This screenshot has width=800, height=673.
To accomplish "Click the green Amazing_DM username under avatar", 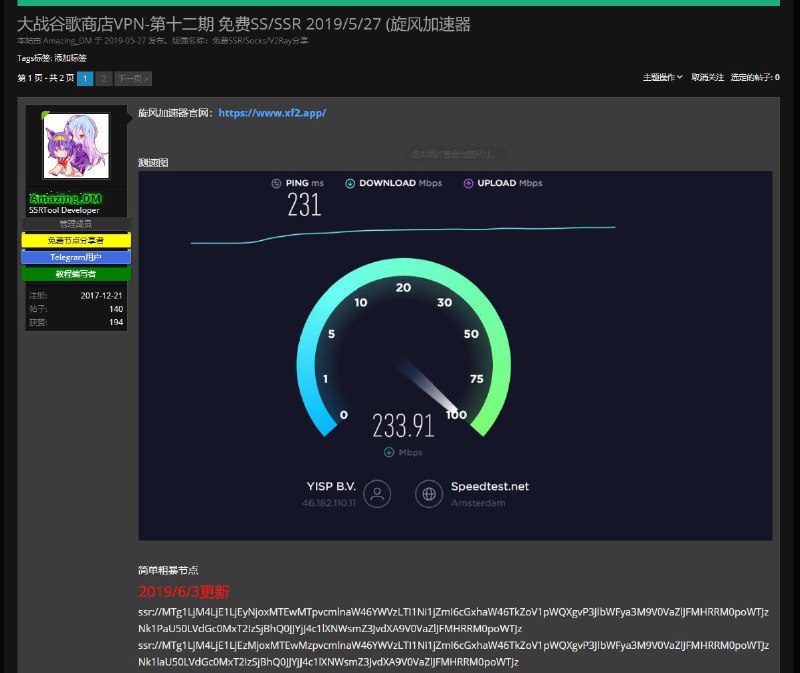I will coord(65,198).
